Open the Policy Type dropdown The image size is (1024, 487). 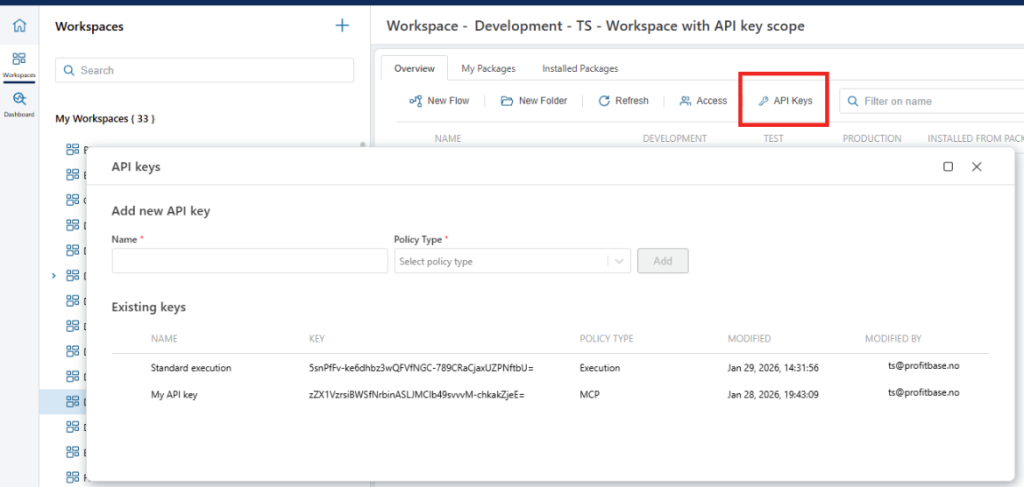tap(512, 261)
